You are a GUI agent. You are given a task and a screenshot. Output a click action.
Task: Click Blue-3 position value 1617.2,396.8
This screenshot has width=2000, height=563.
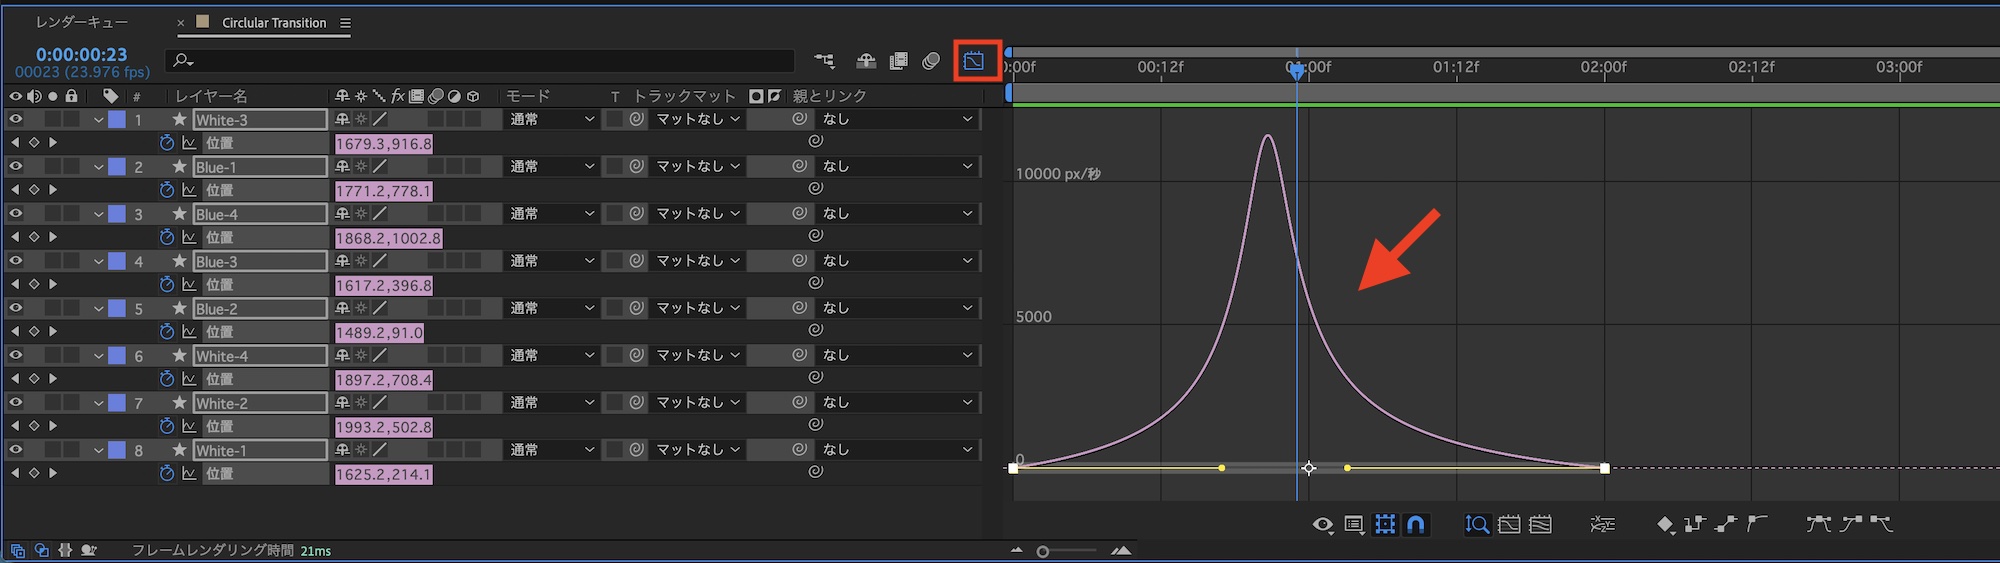click(384, 285)
